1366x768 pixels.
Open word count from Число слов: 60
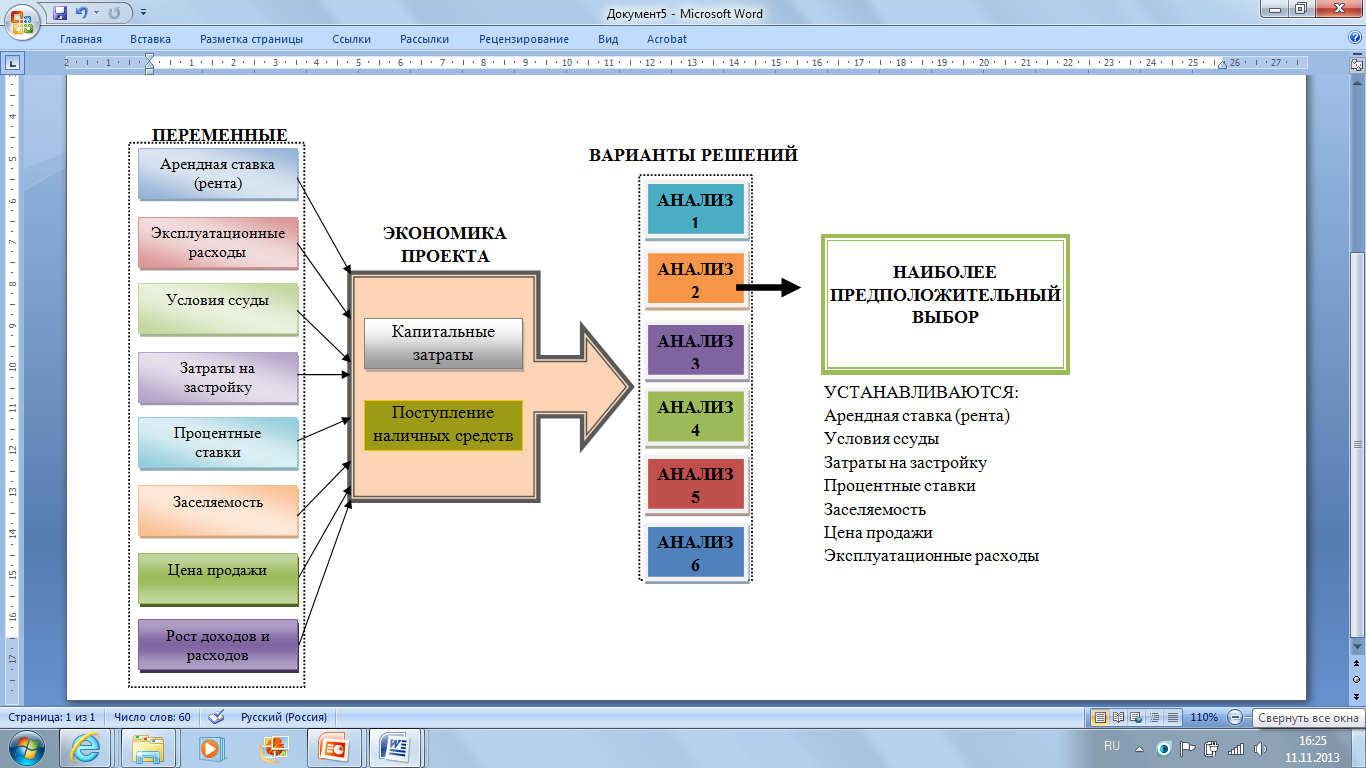152,717
